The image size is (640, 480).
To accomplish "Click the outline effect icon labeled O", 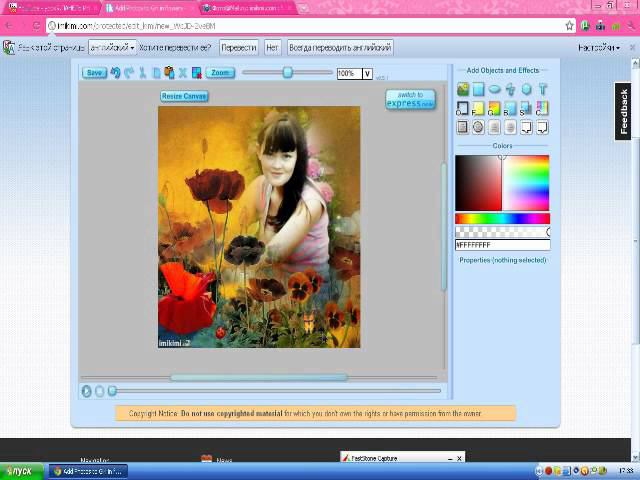I will 462,108.
